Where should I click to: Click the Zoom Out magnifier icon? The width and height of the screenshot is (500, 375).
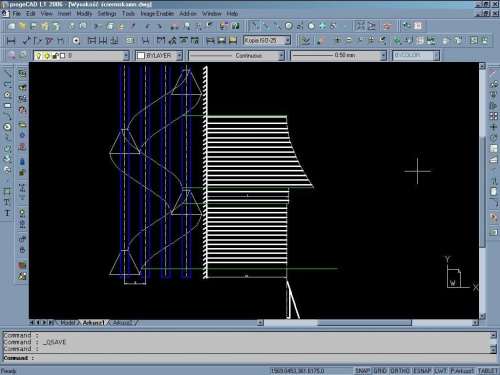[348, 41]
